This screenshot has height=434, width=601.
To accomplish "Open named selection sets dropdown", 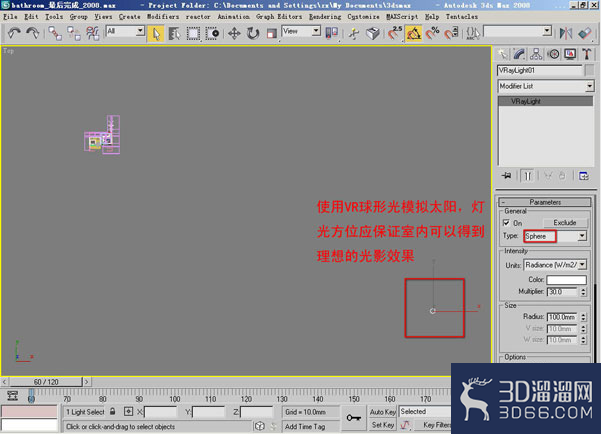I will point(518,31).
